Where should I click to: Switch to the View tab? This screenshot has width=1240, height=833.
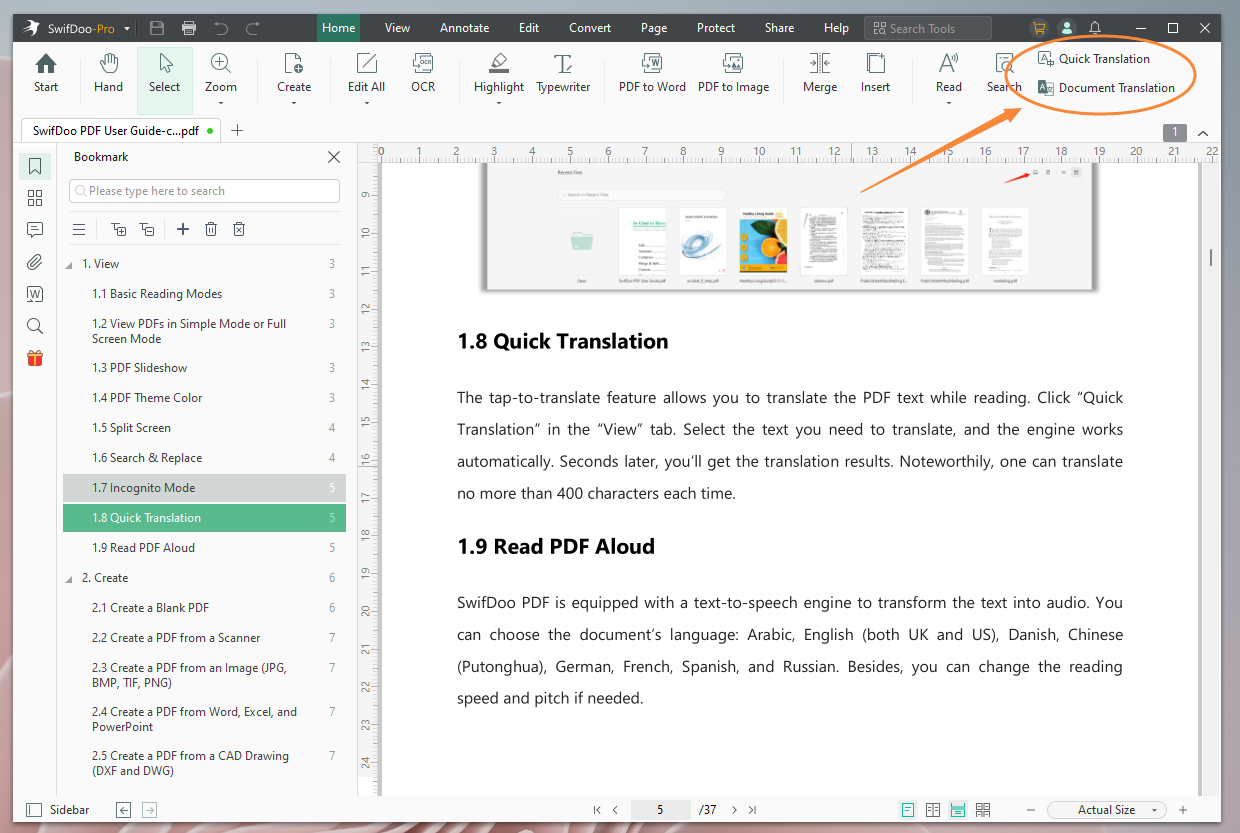(x=397, y=28)
